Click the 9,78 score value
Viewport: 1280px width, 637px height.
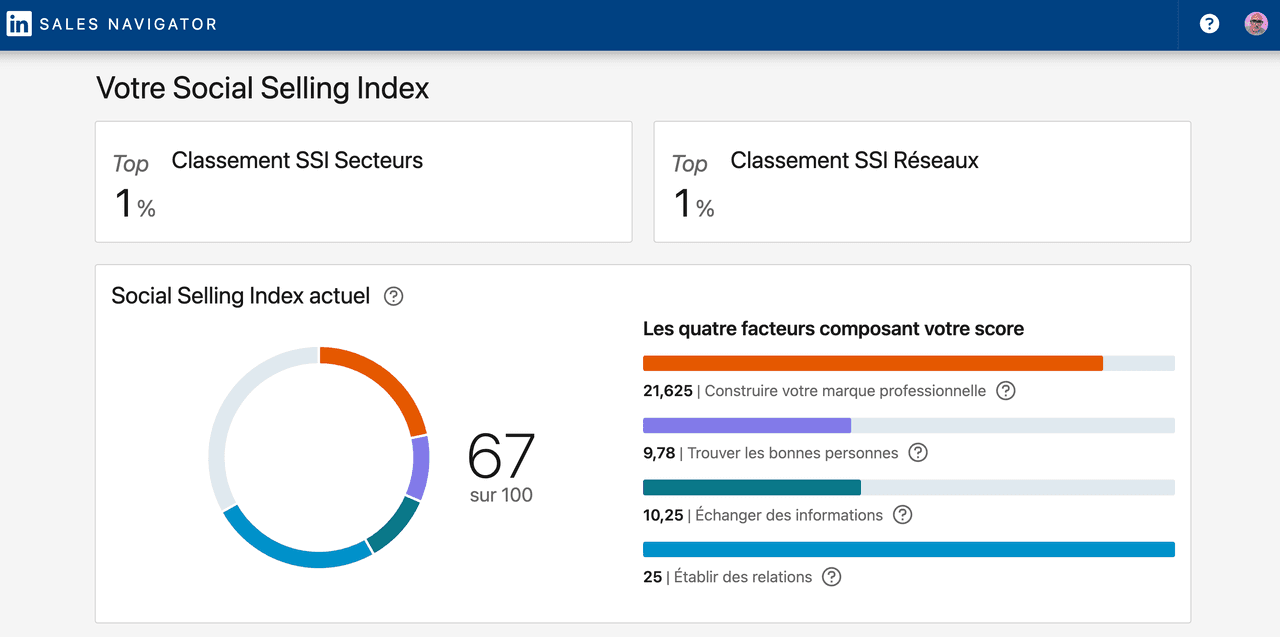659,453
